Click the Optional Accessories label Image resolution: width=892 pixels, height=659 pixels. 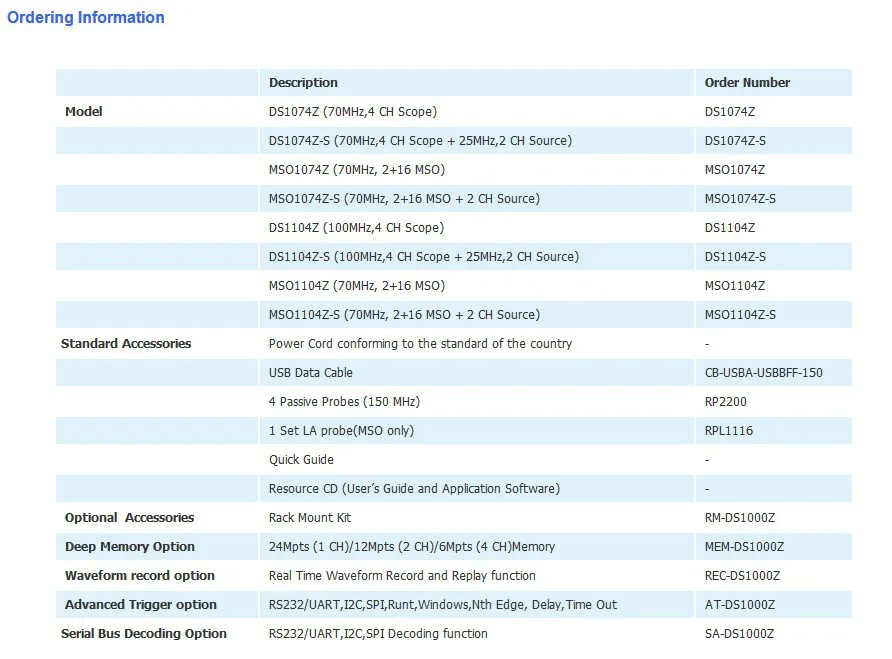coord(129,518)
